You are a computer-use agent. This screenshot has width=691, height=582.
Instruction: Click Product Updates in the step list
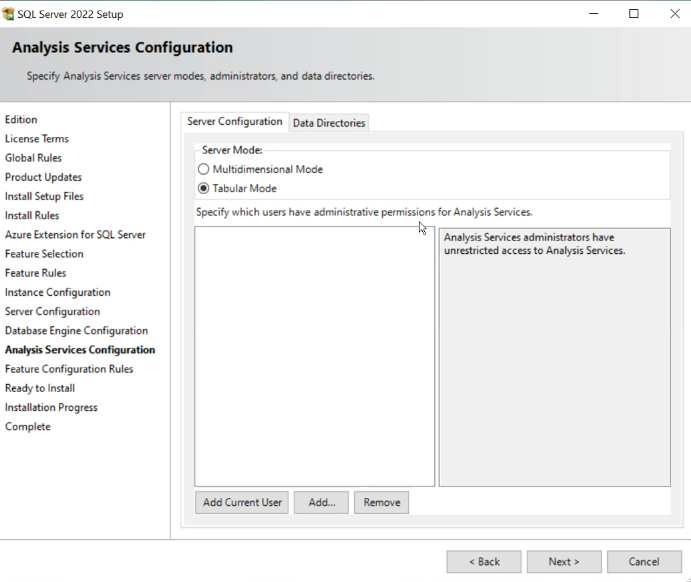coord(44,177)
